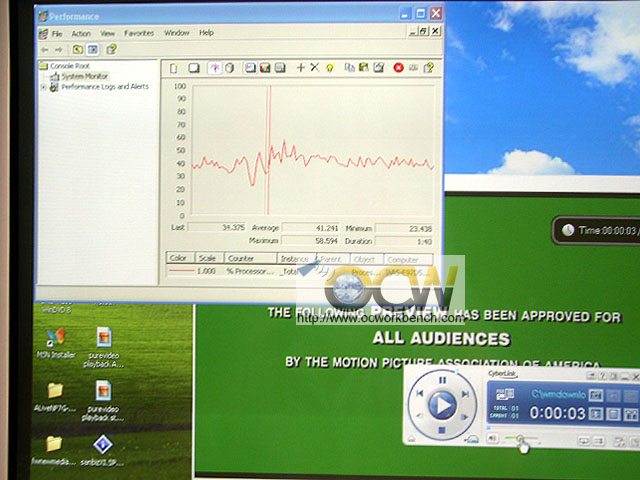The width and height of the screenshot is (640, 480).
Task: Click the Forward arrow in Performance toolbar
Action: [x=59, y=50]
